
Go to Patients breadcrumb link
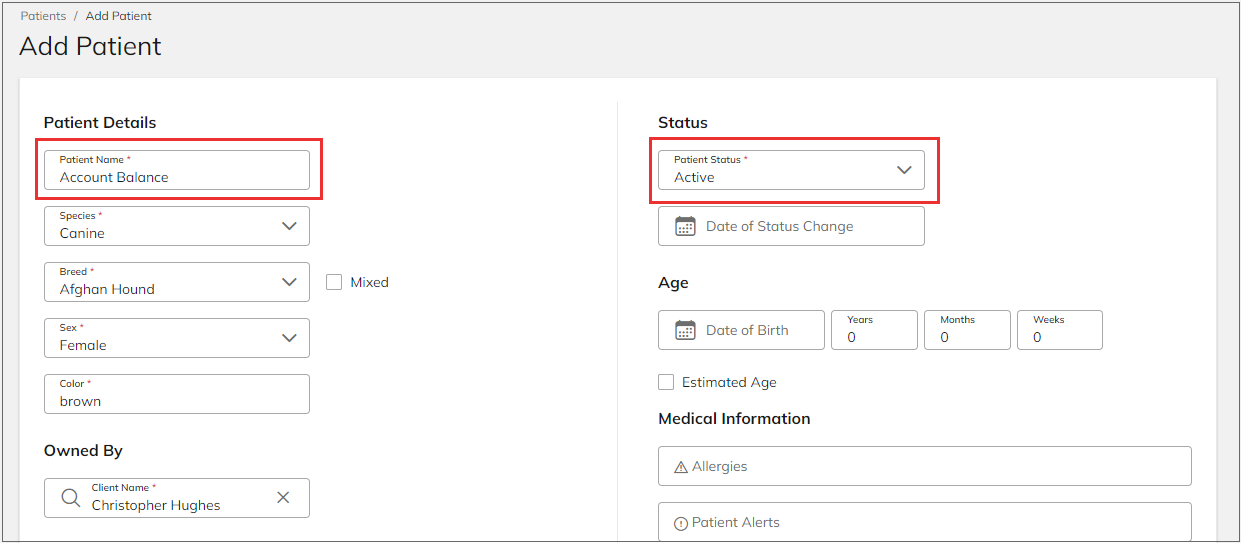[43, 16]
